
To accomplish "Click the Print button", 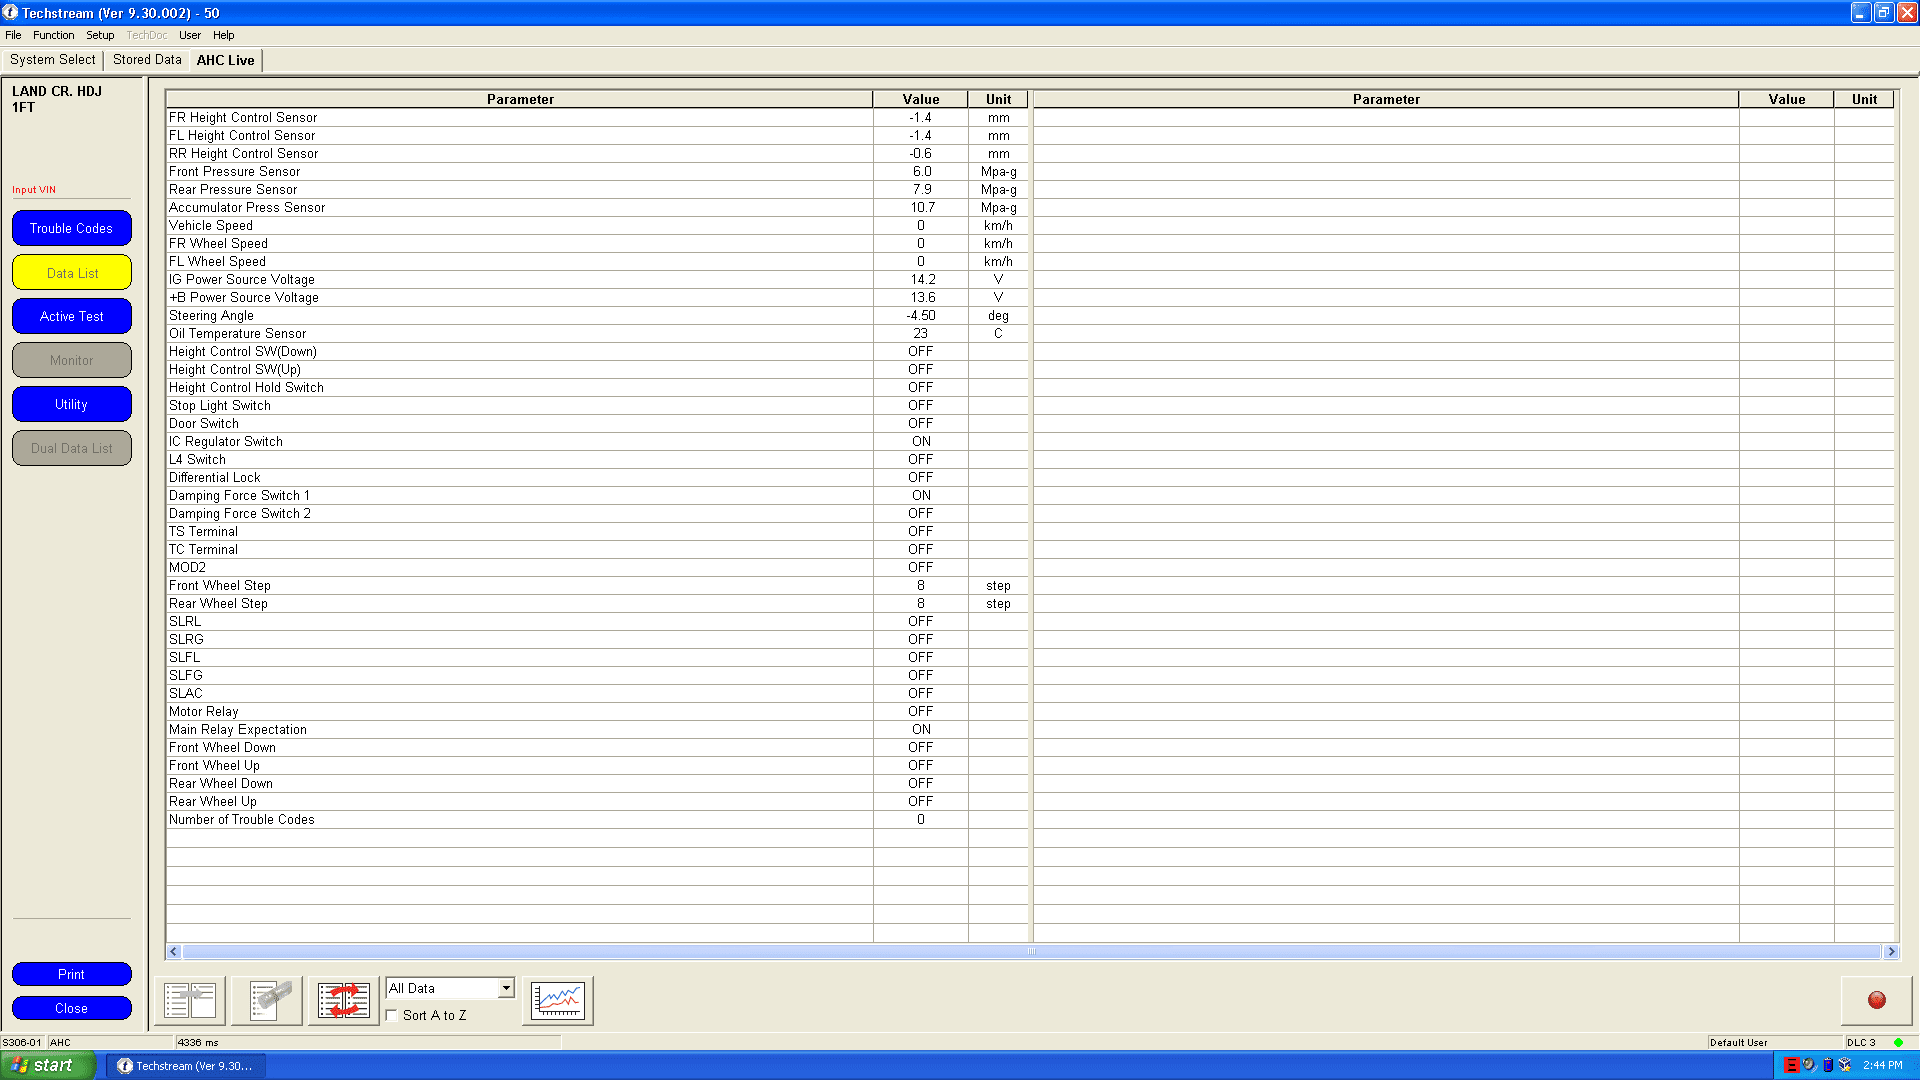I will point(72,974).
